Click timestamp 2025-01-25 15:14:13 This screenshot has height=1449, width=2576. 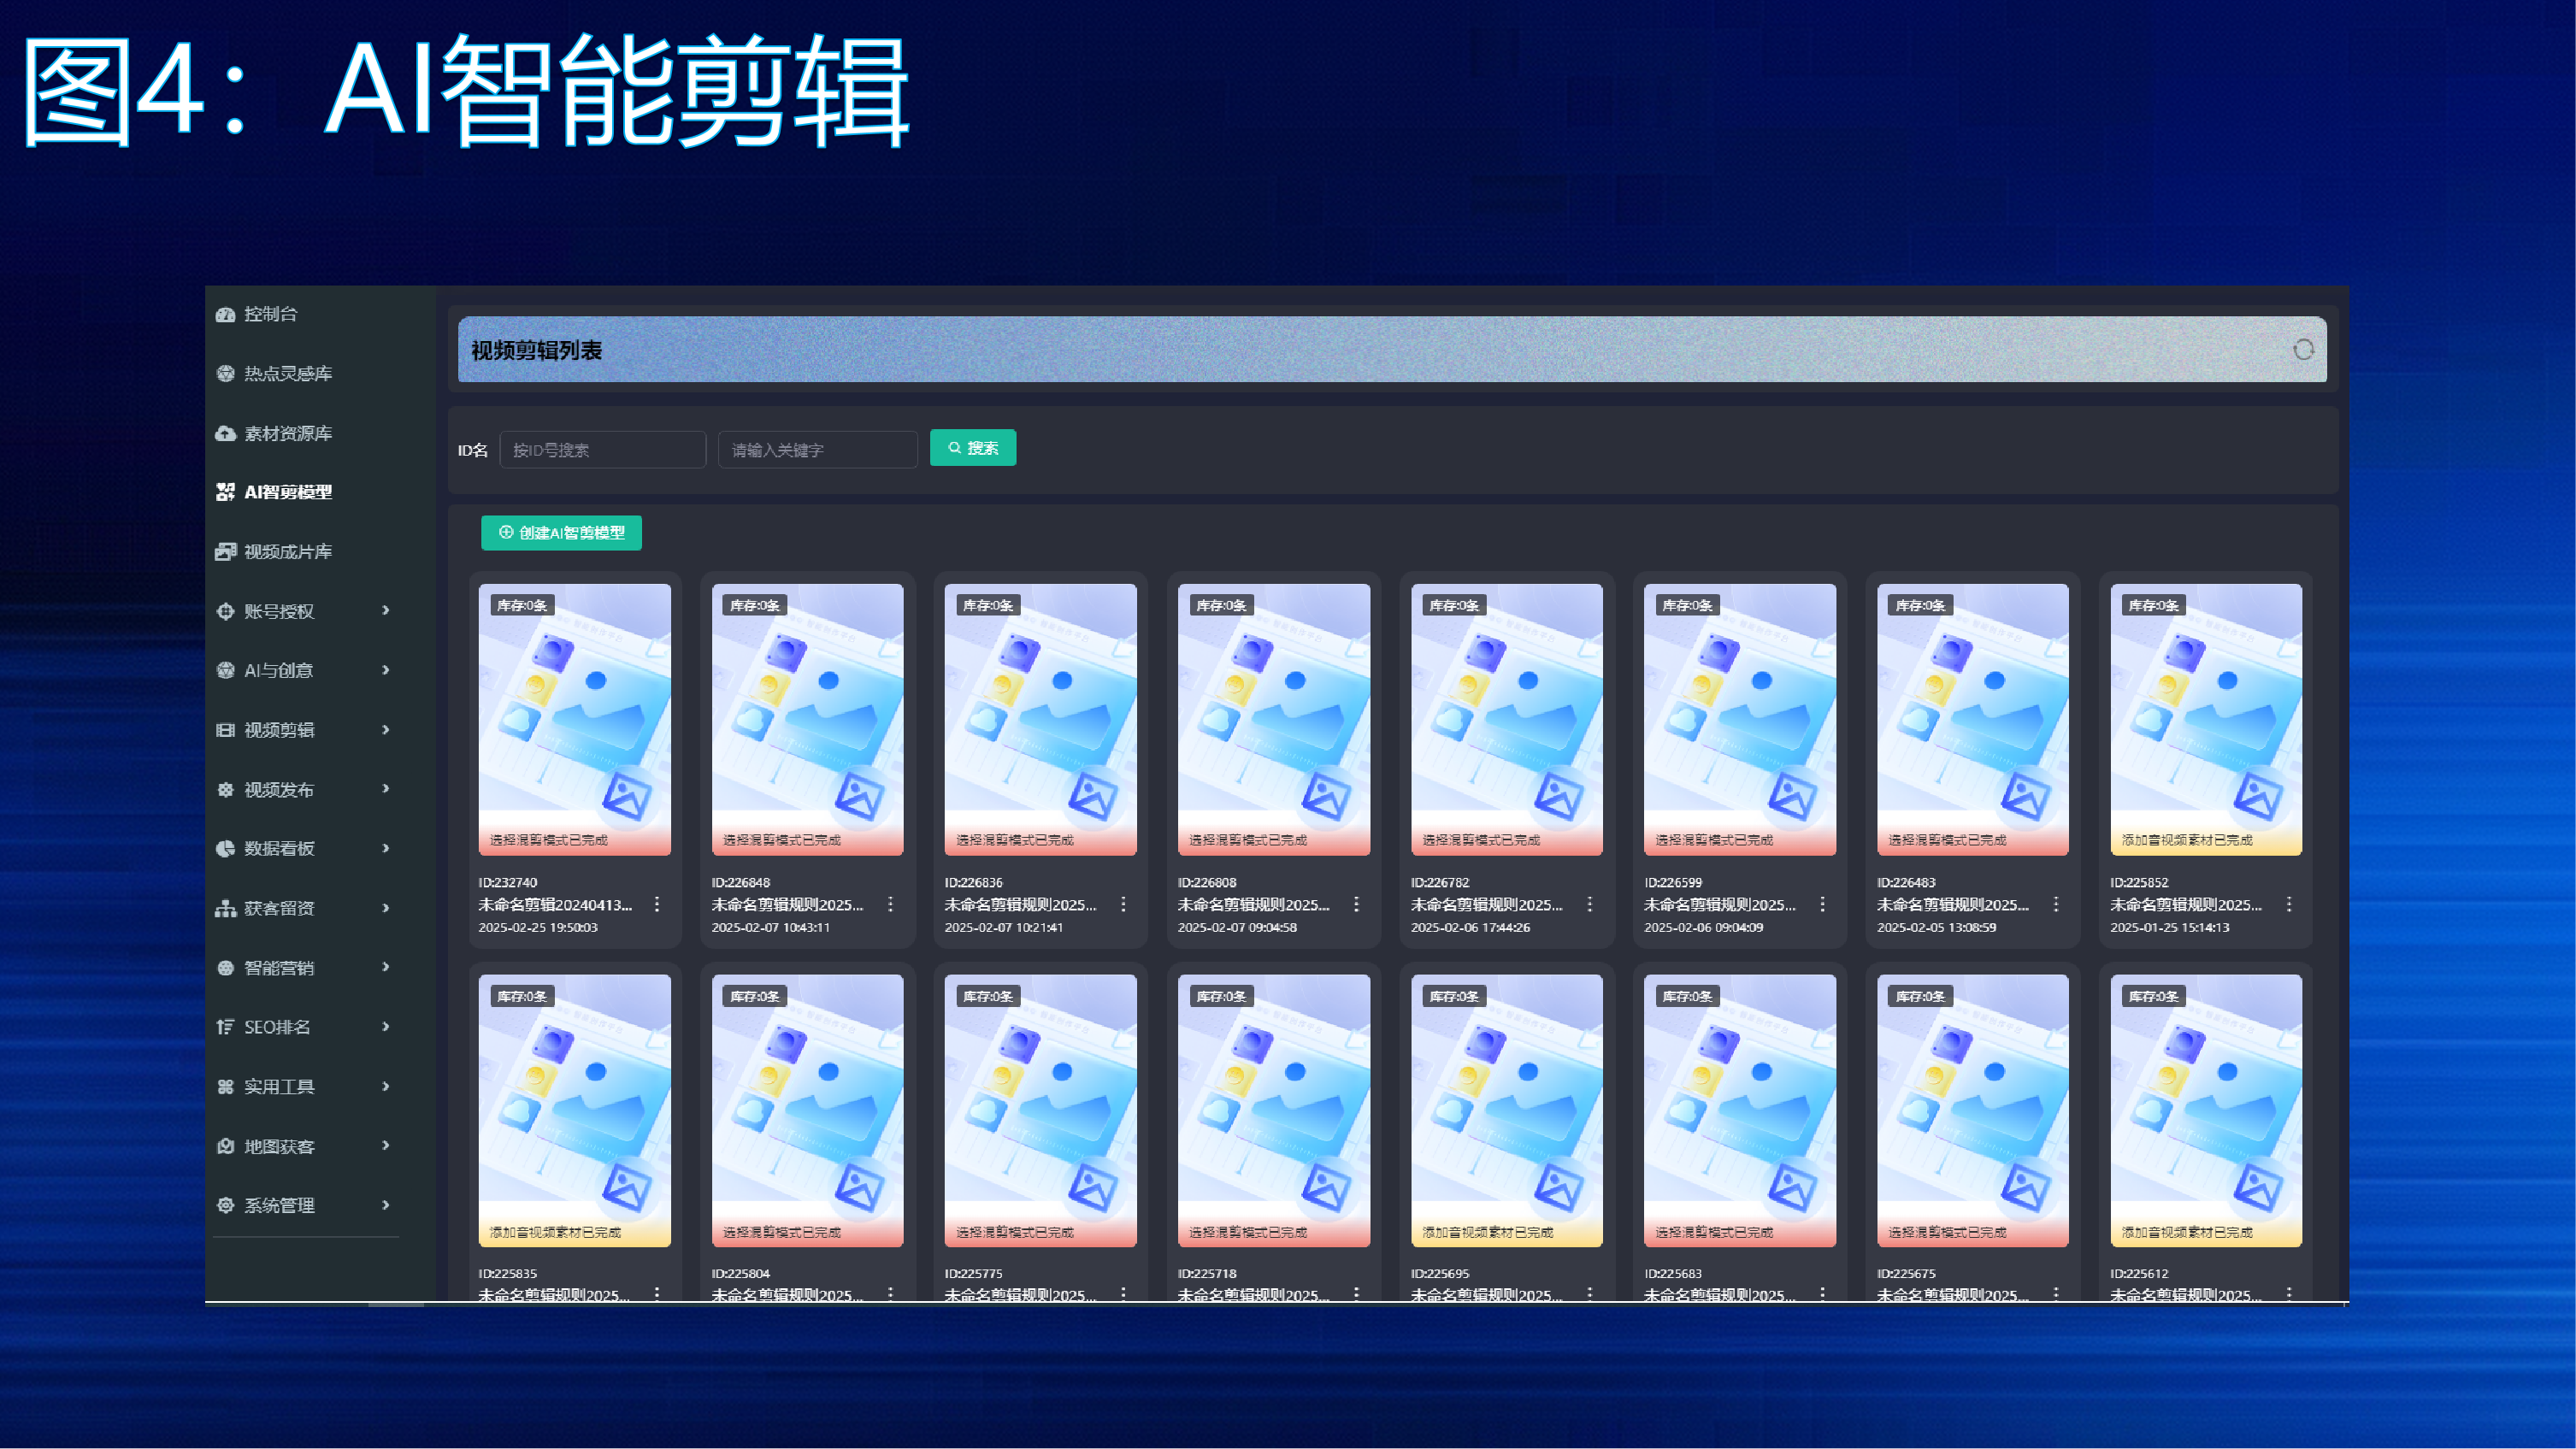[x=2170, y=928]
